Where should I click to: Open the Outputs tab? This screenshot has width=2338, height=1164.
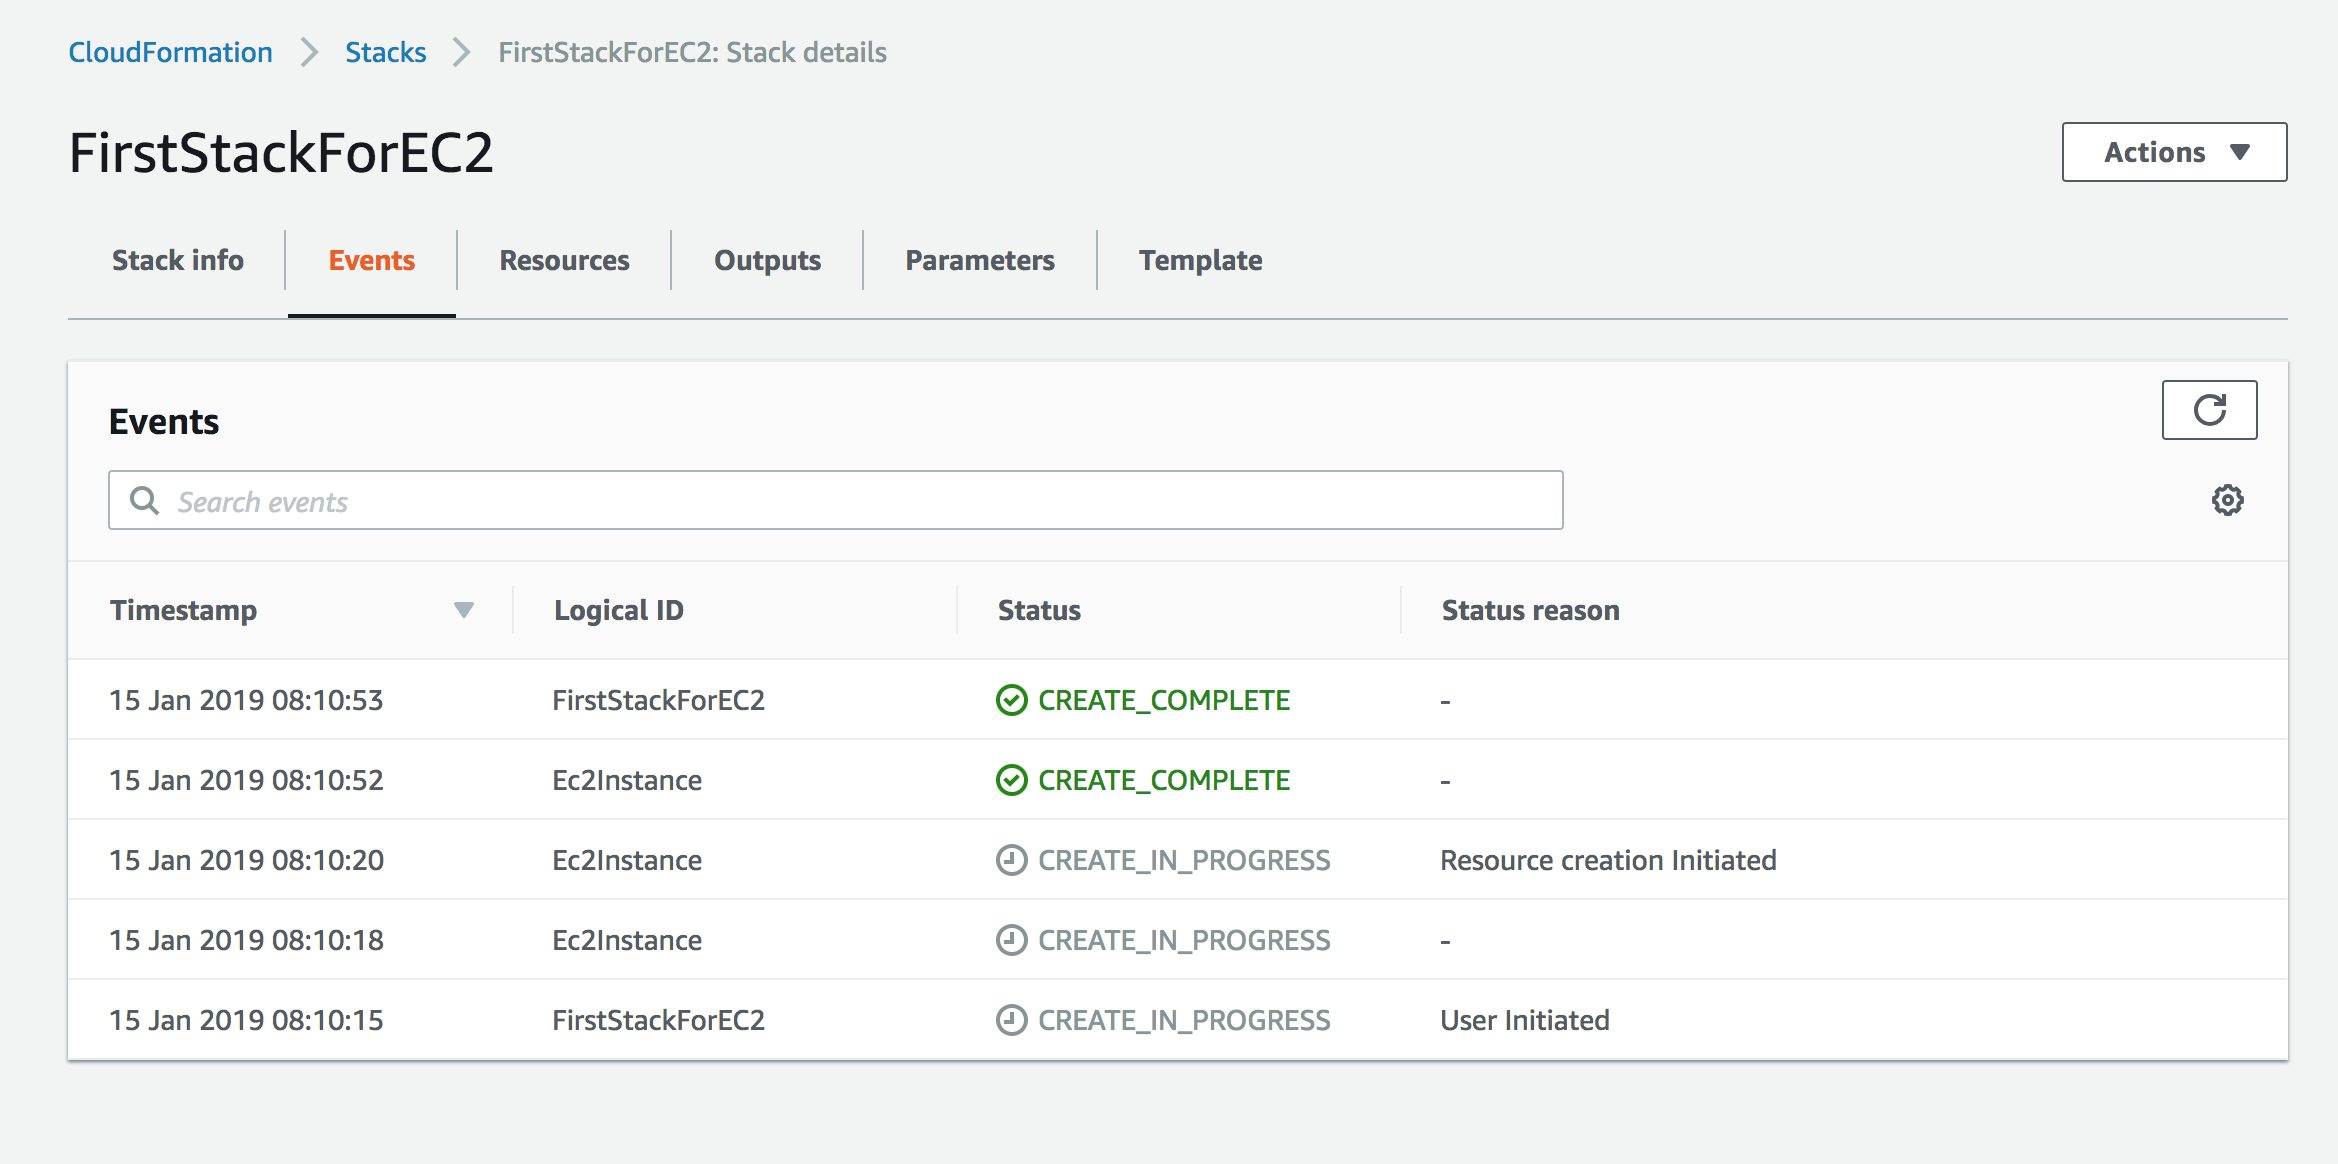click(x=767, y=261)
